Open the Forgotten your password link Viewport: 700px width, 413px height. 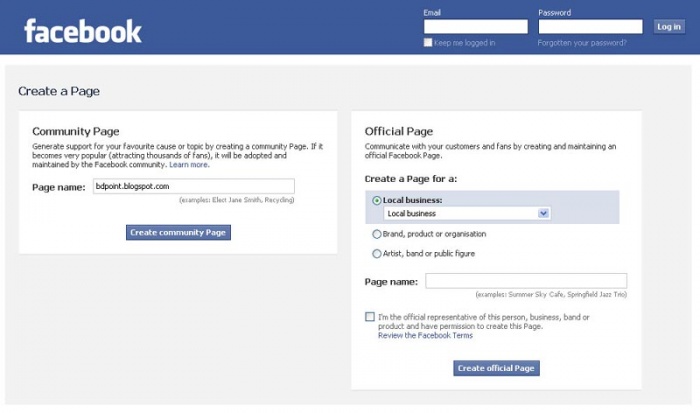tap(582, 43)
